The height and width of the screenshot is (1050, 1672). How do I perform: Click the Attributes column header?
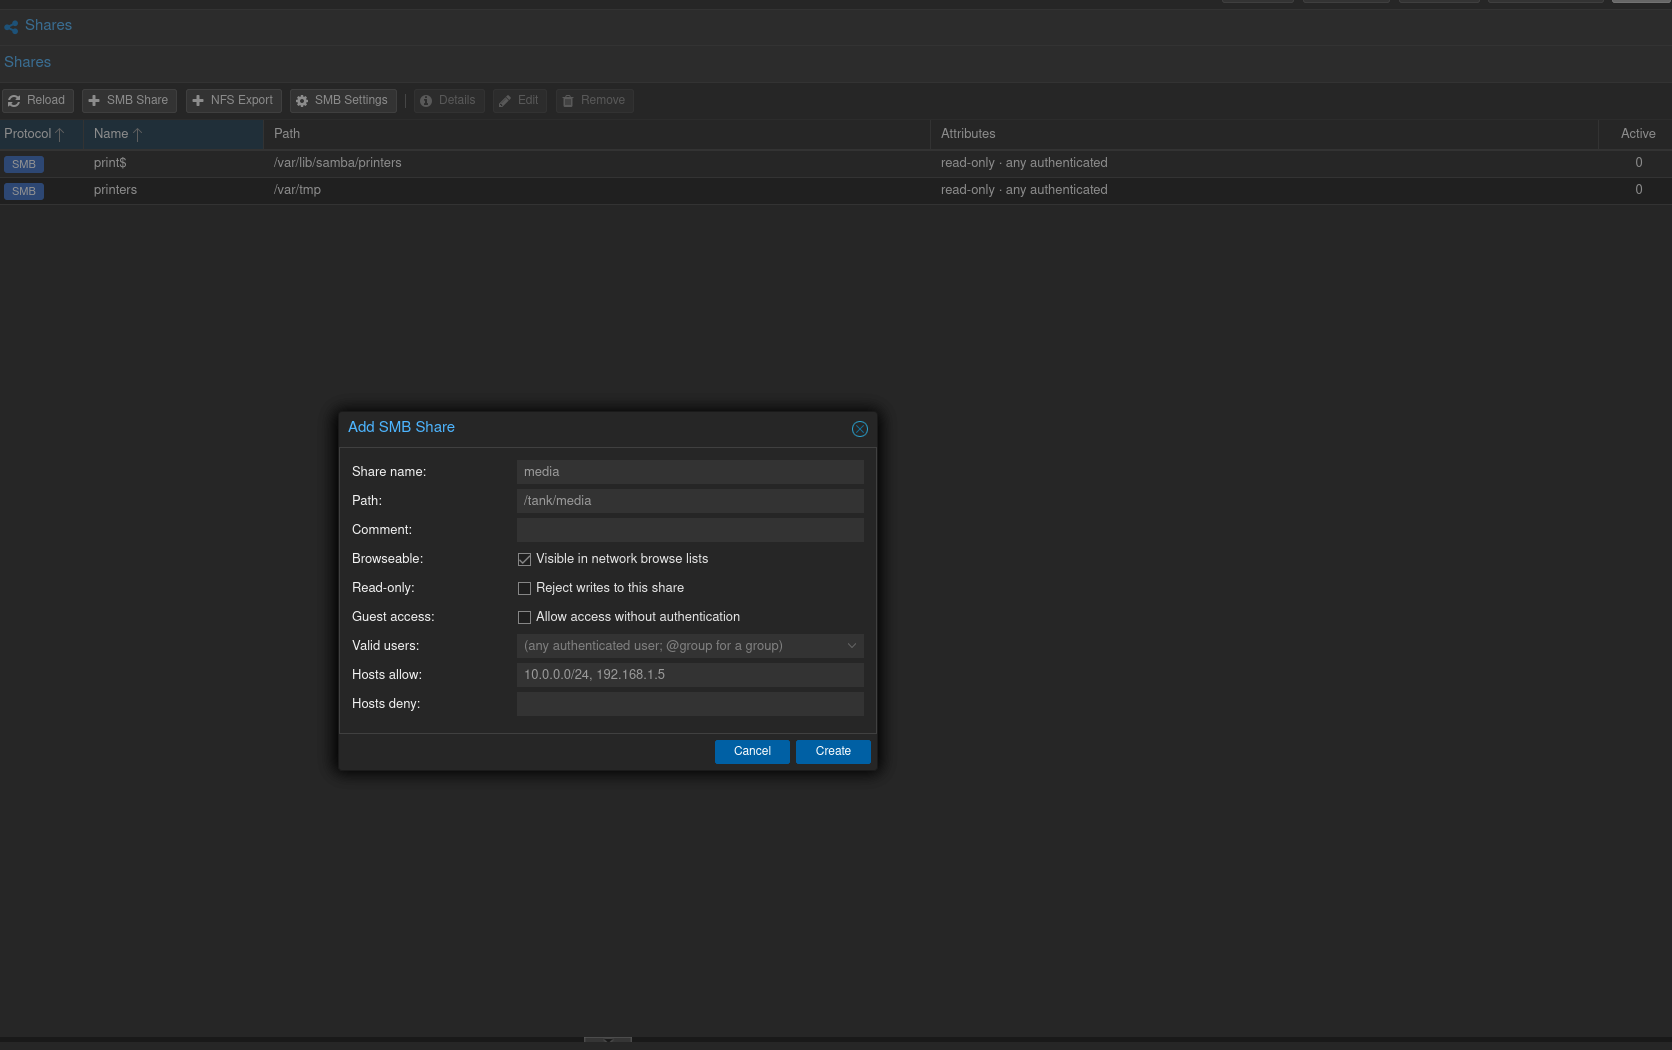coord(1264,134)
